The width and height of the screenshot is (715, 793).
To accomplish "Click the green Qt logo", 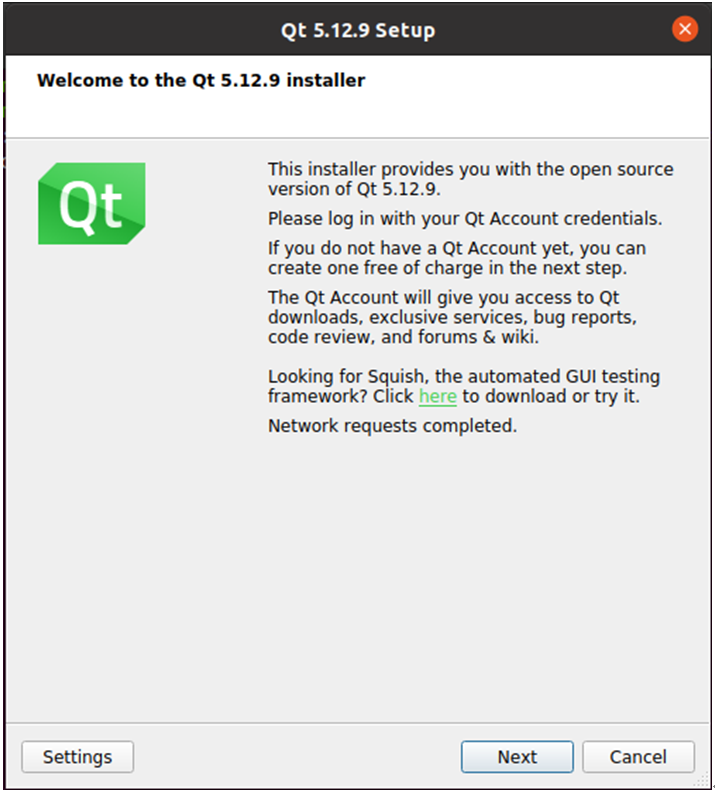I will 92,203.
